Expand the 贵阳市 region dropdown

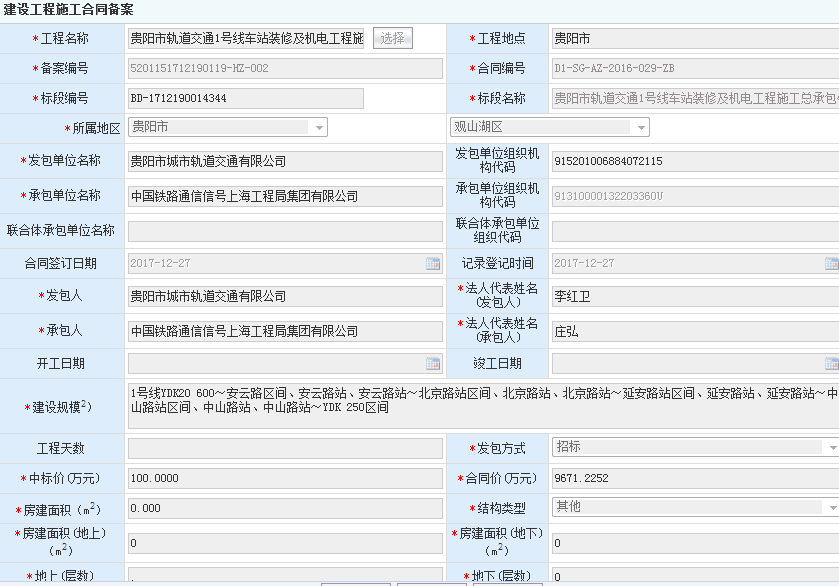point(319,127)
